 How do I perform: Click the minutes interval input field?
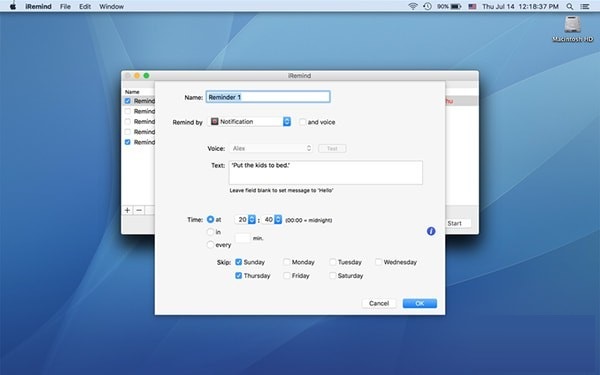243,238
